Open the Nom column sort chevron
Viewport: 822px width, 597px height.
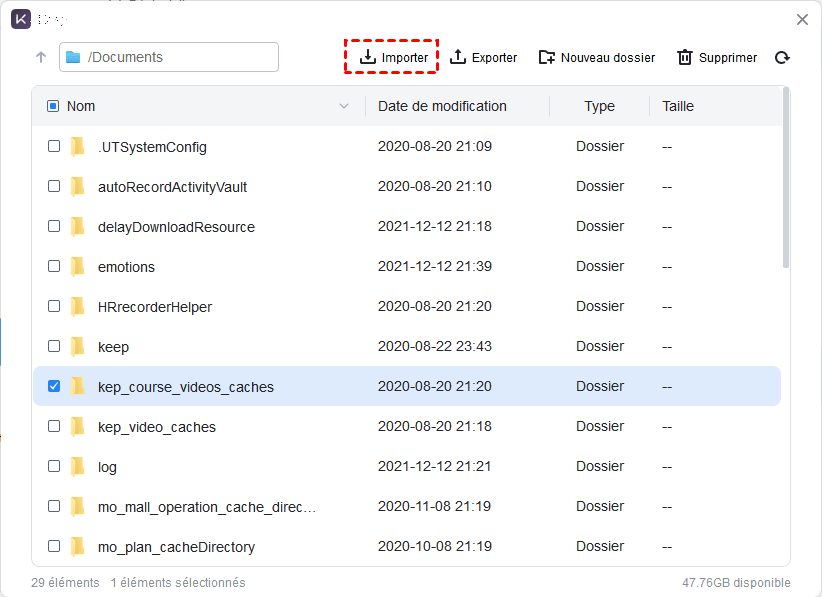344,106
